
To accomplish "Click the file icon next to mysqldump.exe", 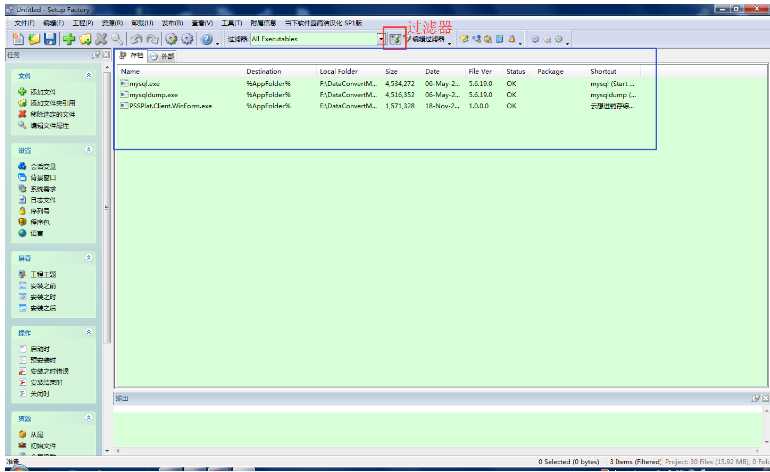I will 124,94.
